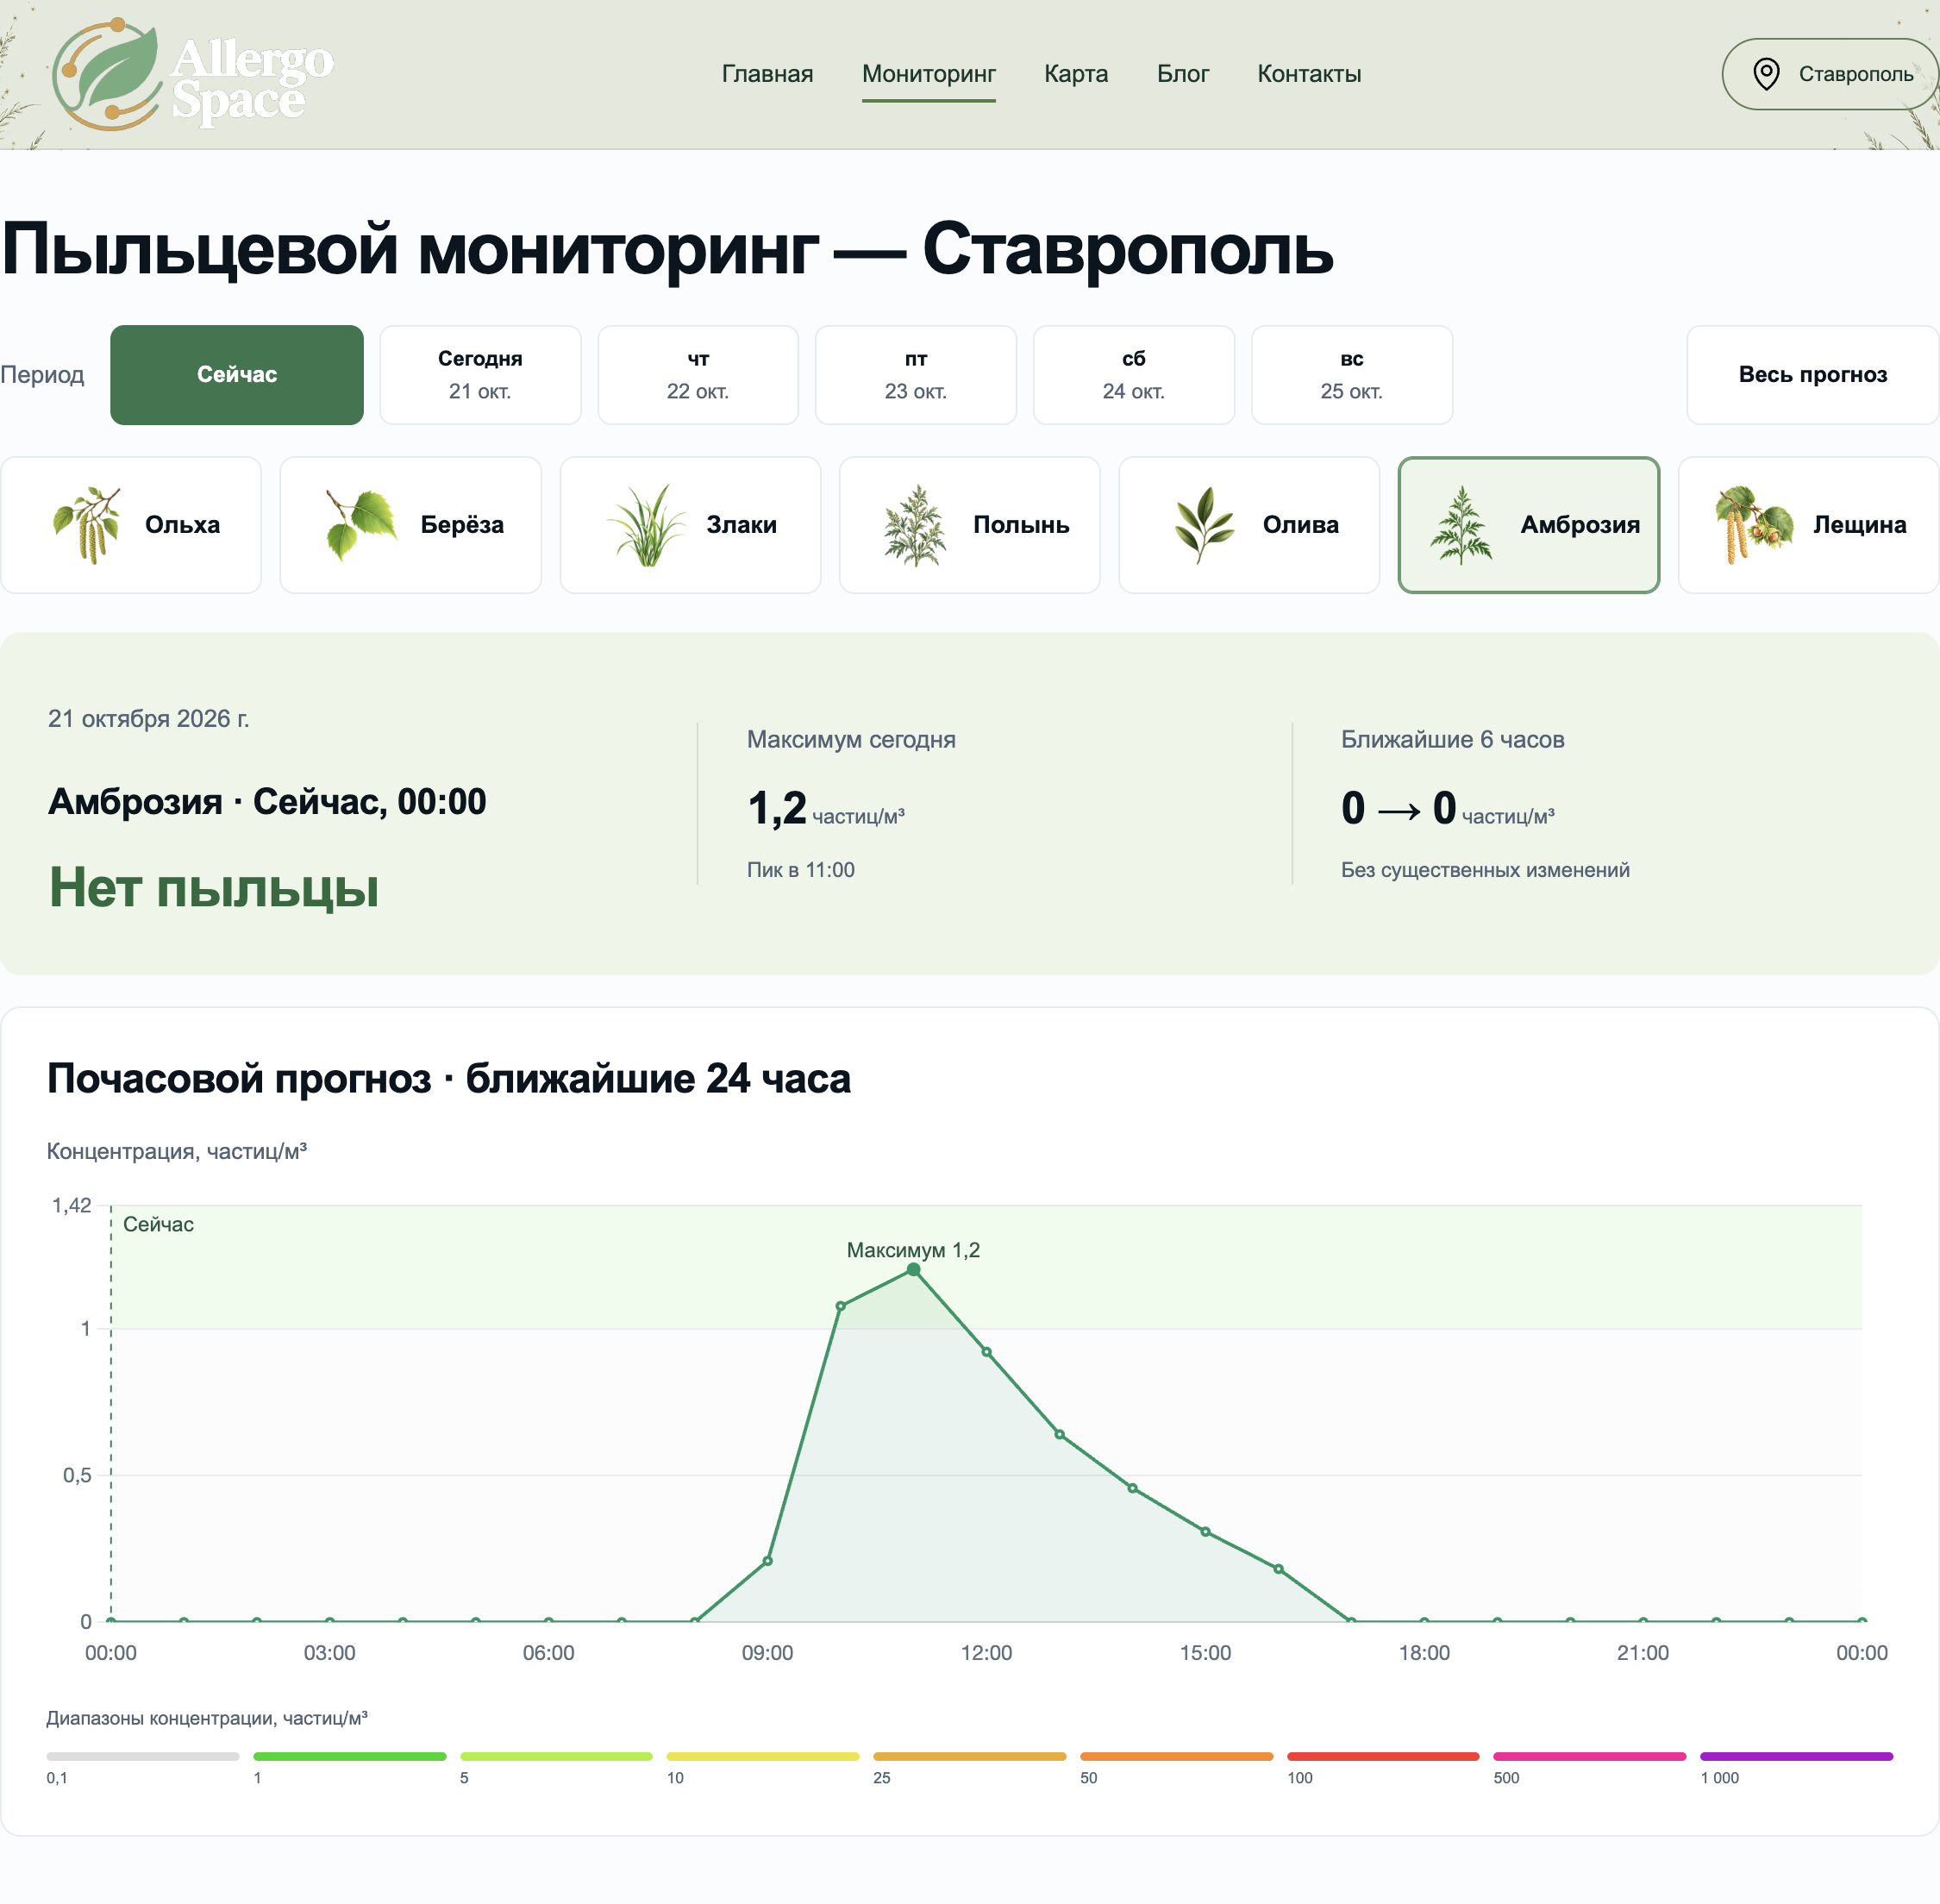Click the Максимум сегодня label
This screenshot has height=1904, width=1940.
(851, 740)
